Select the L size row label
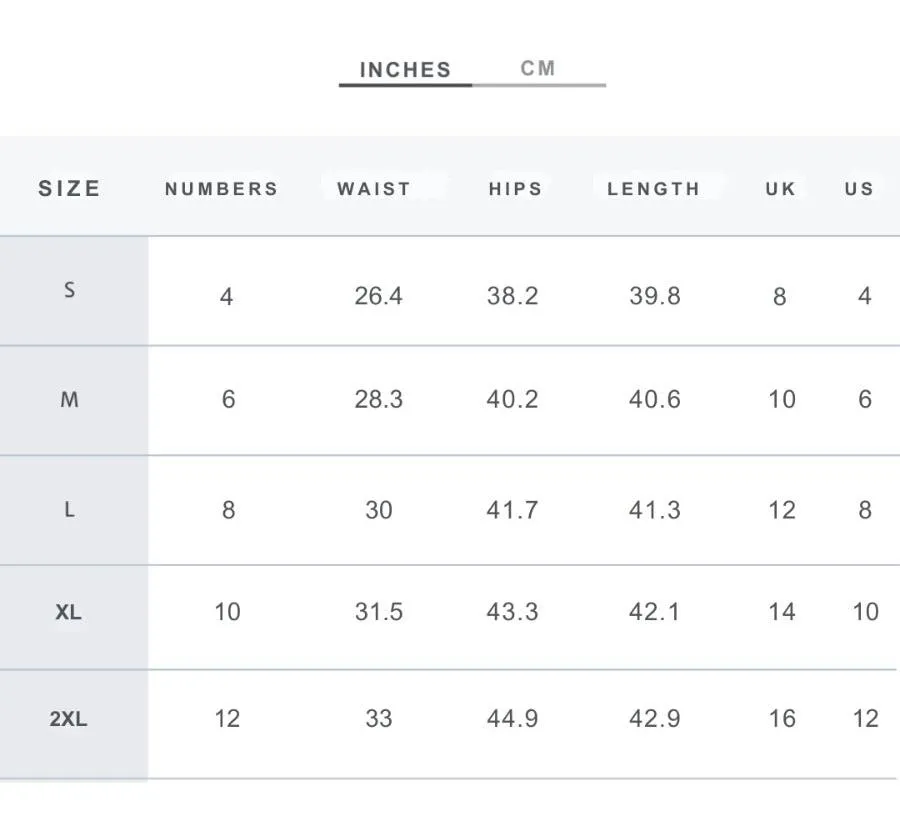This screenshot has height=824, width=900. click(x=69, y=510)
